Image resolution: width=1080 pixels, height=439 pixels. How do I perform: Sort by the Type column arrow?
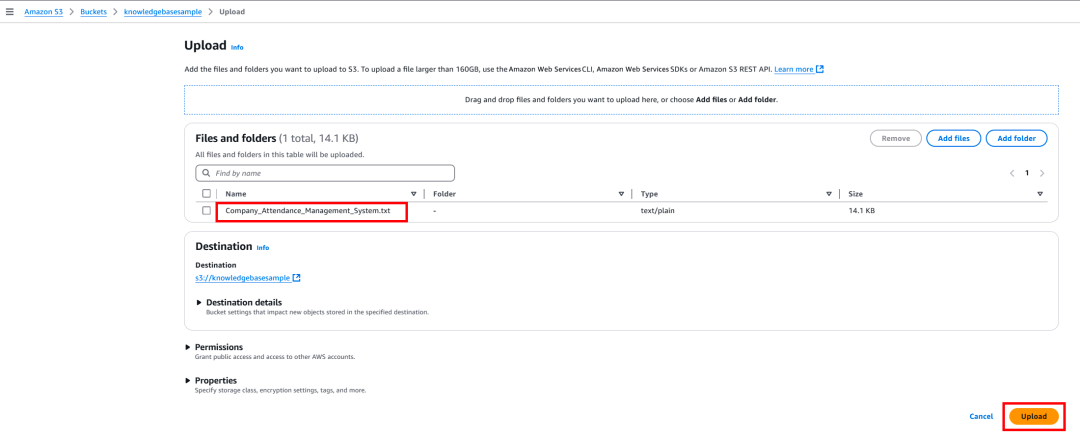829,194
